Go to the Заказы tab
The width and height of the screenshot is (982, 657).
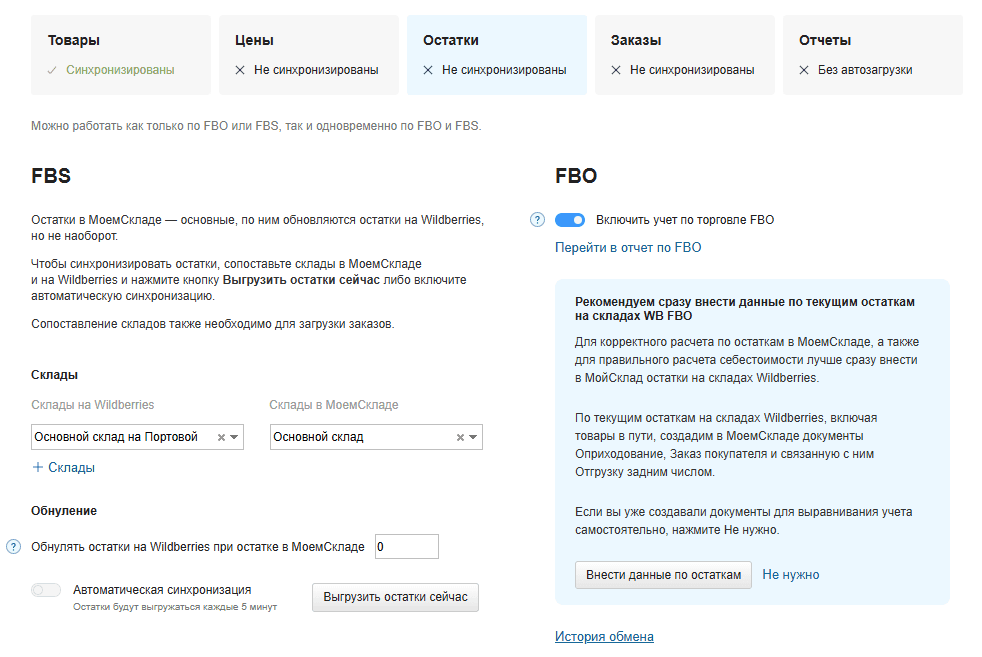(x=685, y=55)
